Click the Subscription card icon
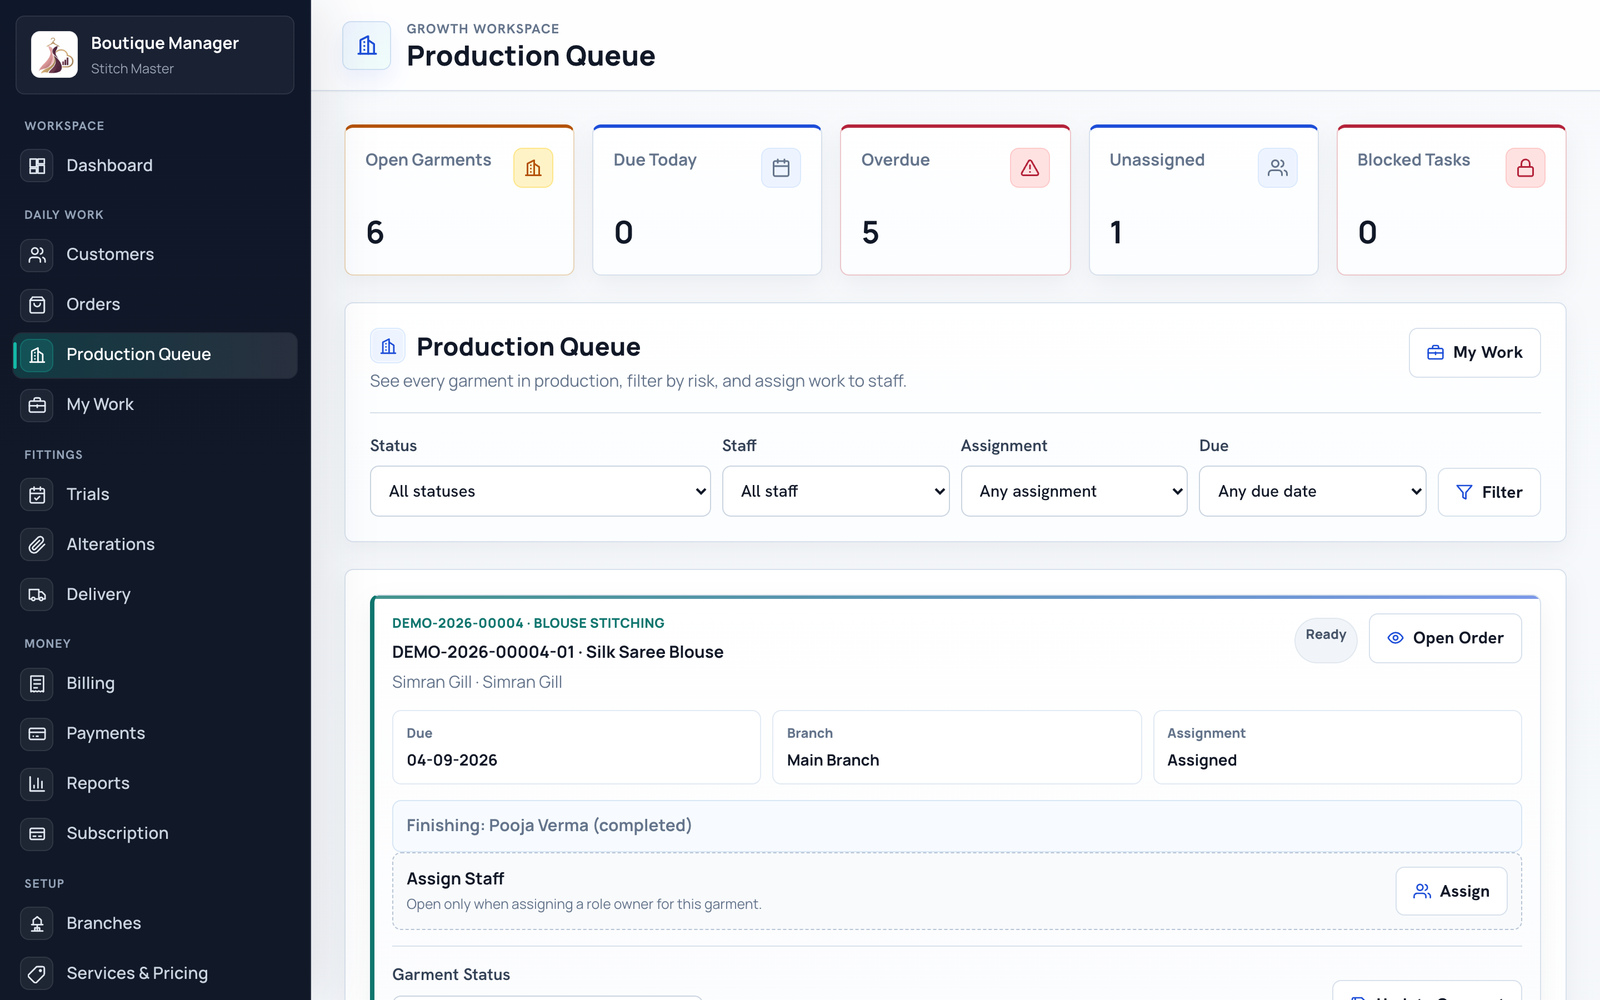Viewport: 1600px width, 1000px height. [37, 834]
